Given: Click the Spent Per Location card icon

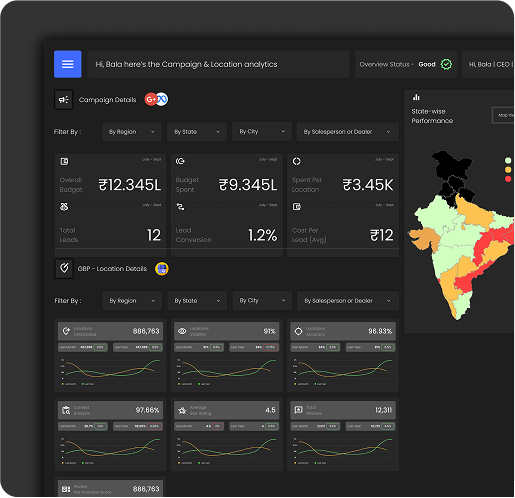Looking at the screenshot, I should pos(297,161).
